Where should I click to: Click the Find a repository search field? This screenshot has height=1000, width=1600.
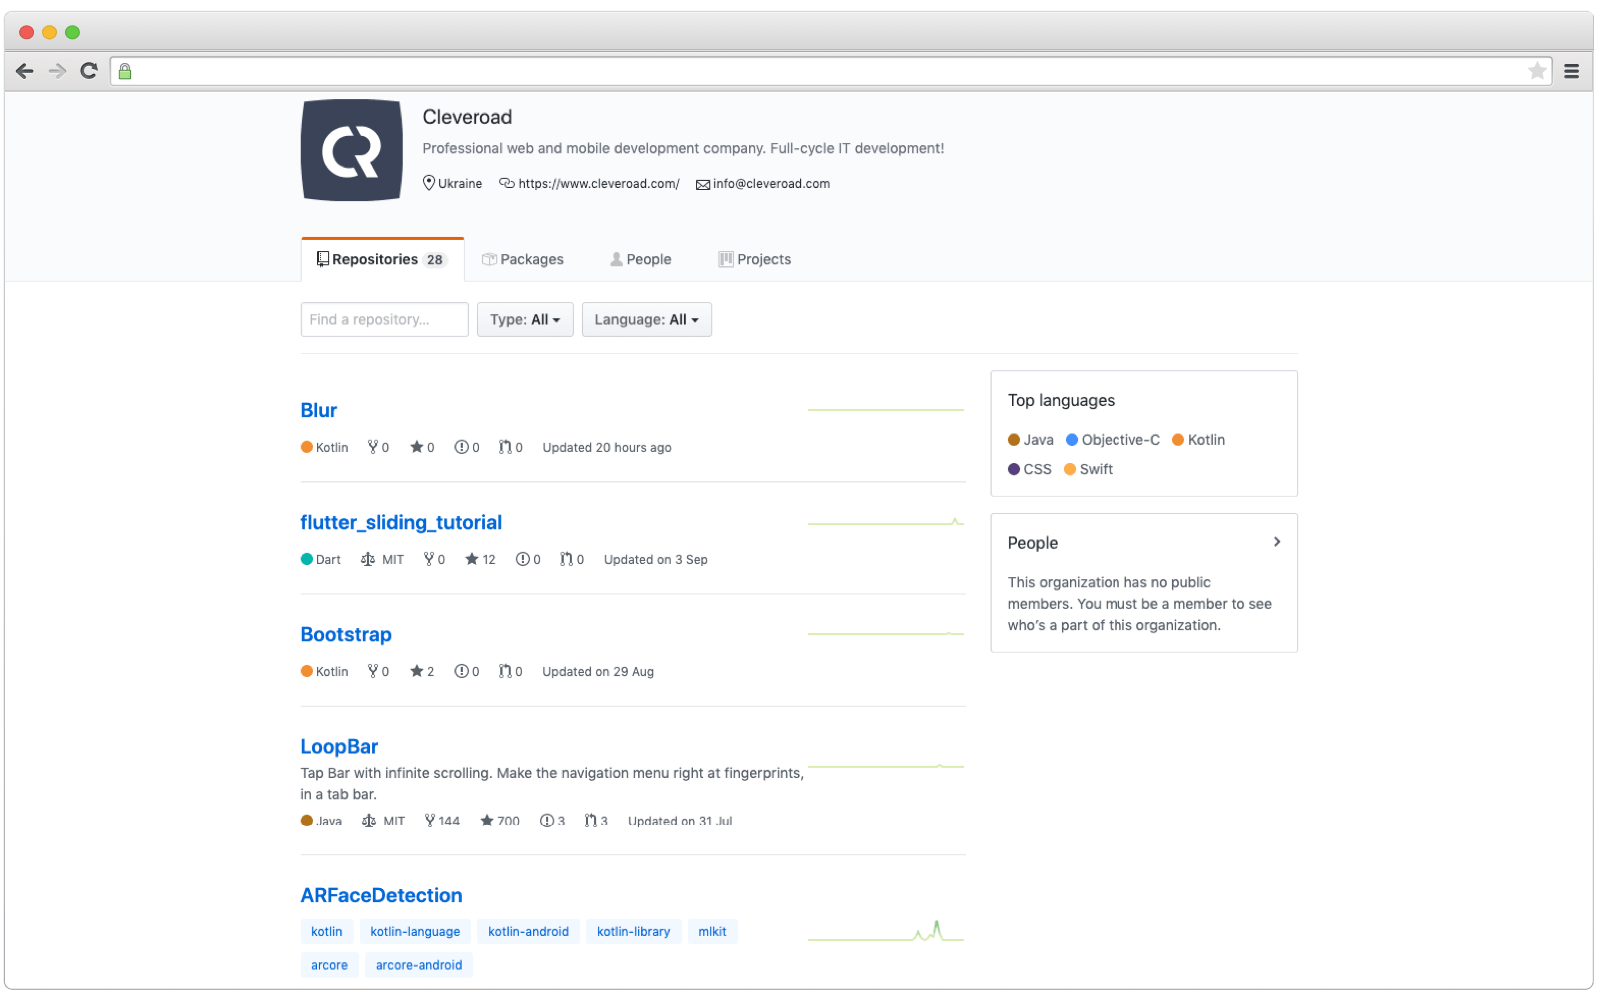coord(384,319)
